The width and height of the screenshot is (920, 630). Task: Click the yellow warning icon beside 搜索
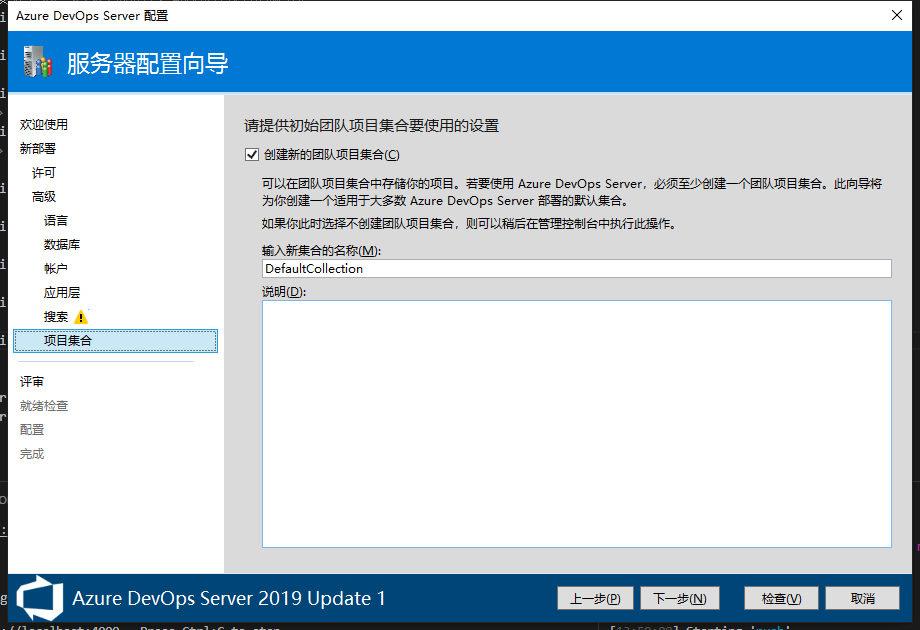[82, 317]
